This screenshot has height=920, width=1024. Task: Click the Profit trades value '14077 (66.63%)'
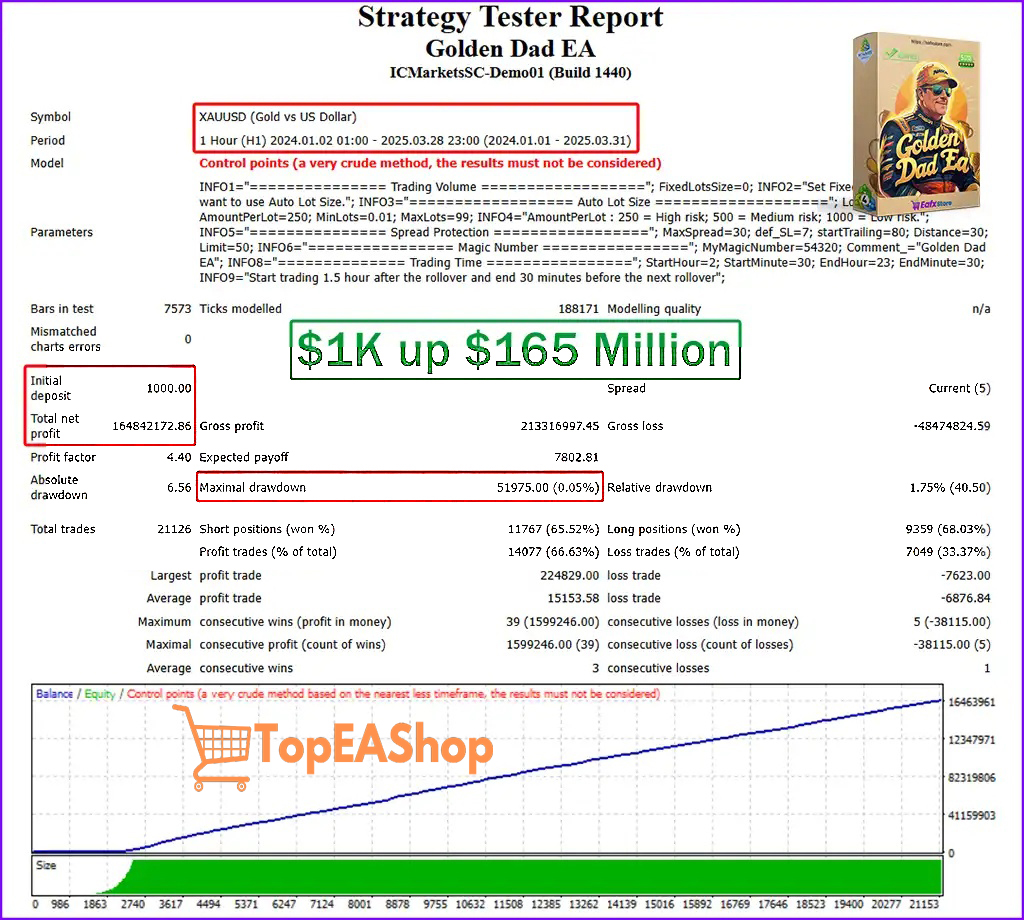point(553,552)
